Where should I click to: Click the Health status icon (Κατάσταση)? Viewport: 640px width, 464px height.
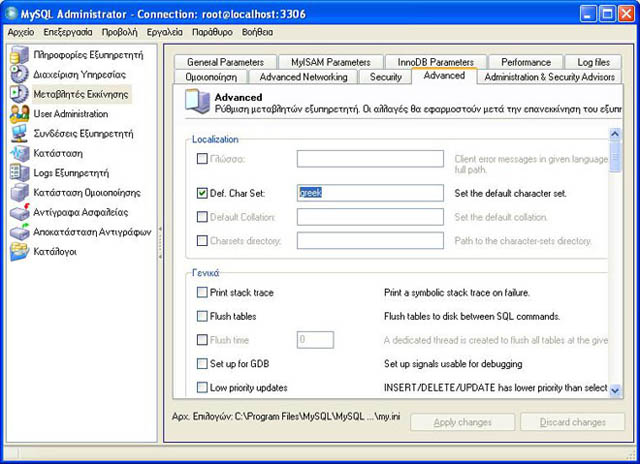[19, 153]
